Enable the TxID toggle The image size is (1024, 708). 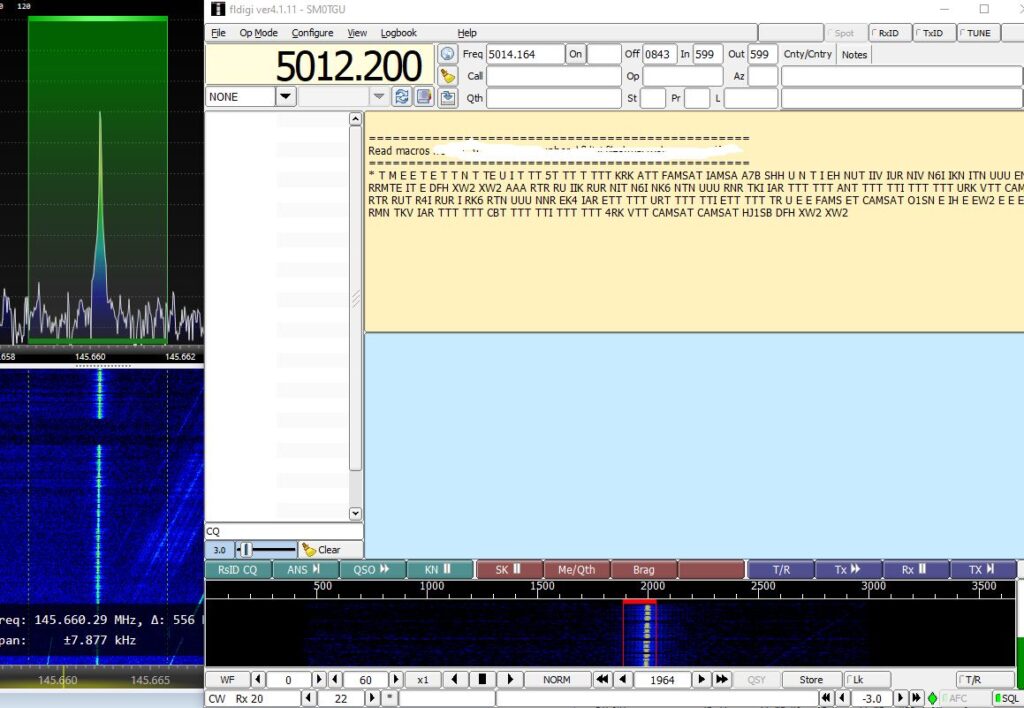[x=933, y=33]
